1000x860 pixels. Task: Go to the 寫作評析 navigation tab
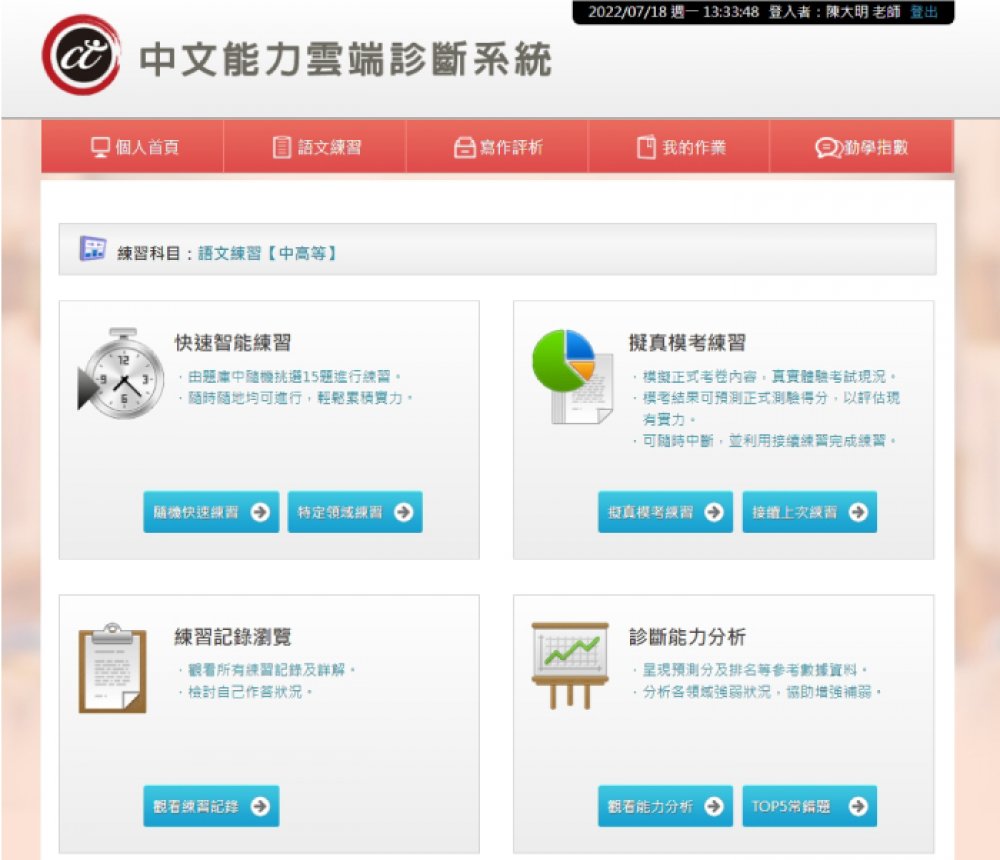[497, 148]
